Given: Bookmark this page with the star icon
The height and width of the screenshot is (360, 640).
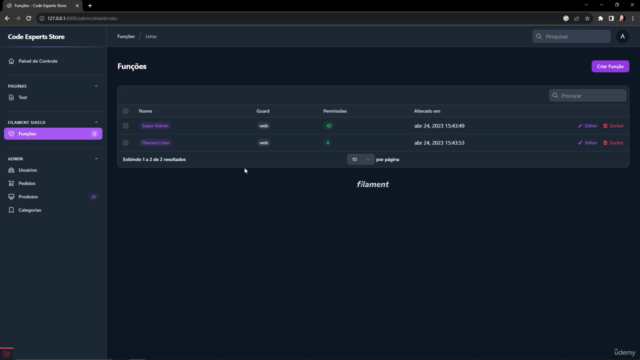Looking at the screenshot, I should 587,18.
